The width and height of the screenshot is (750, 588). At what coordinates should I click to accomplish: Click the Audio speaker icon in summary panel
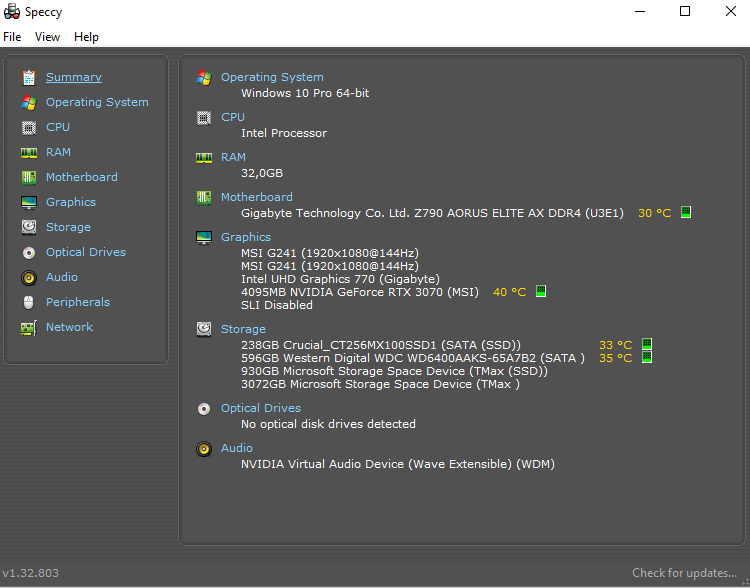[204, 448]
